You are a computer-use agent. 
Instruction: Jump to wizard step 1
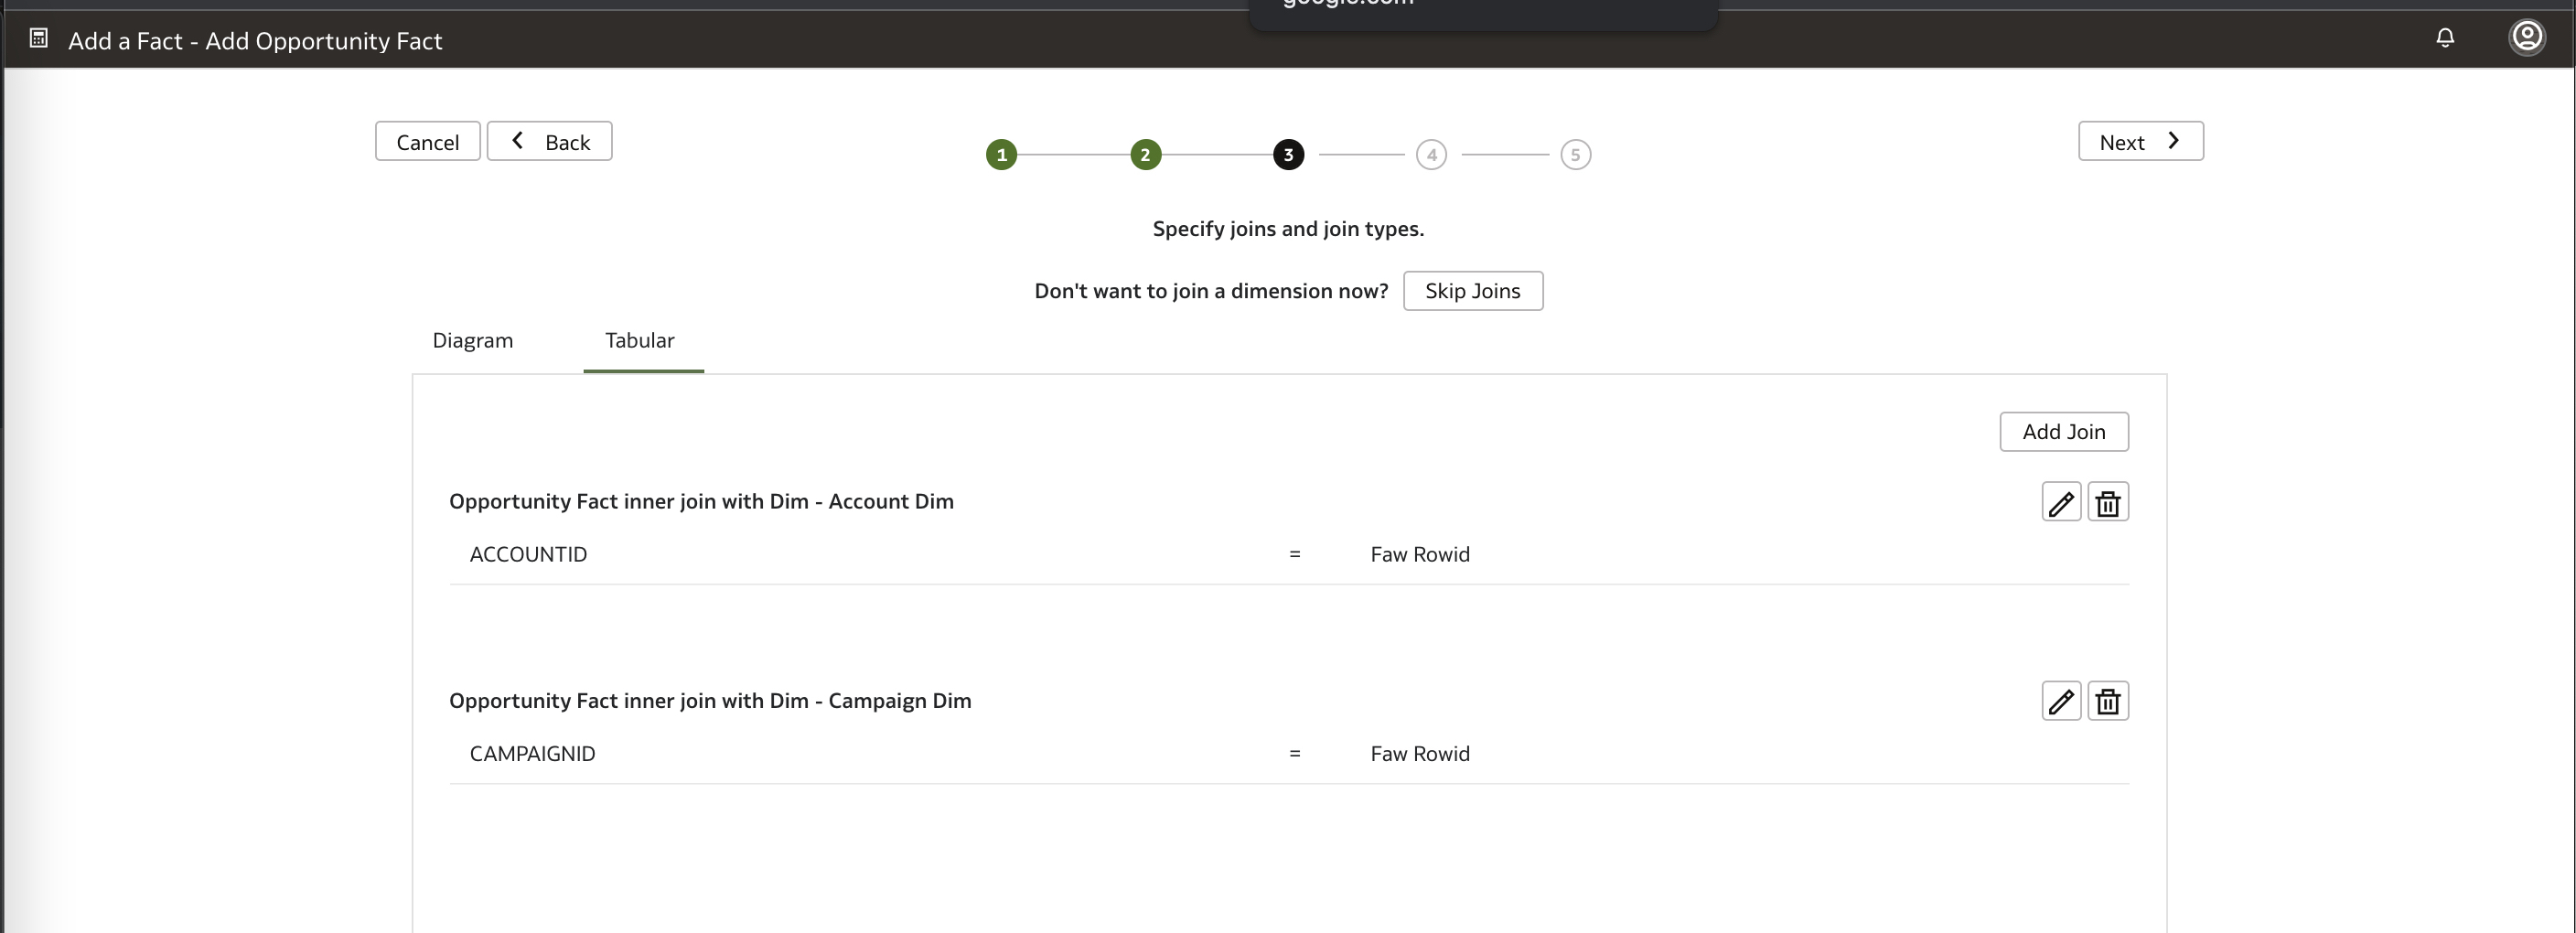1001,154
